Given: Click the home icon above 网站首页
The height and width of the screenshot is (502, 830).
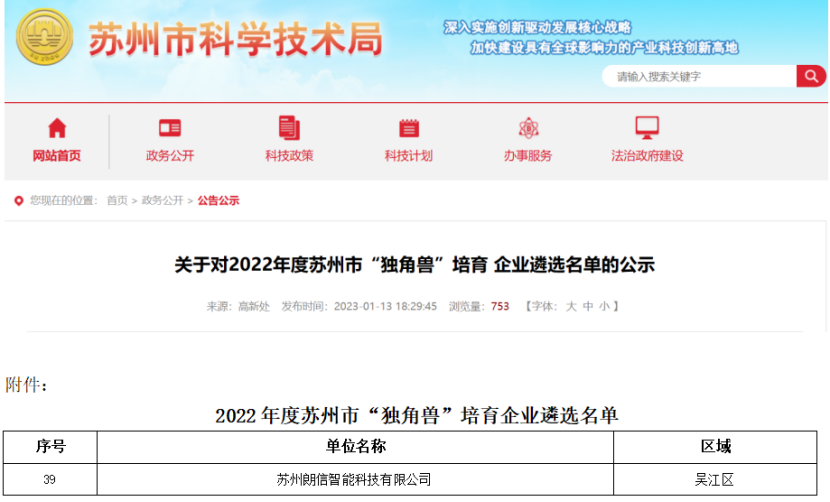Looking at the screenshot, I should click(57, 128).
